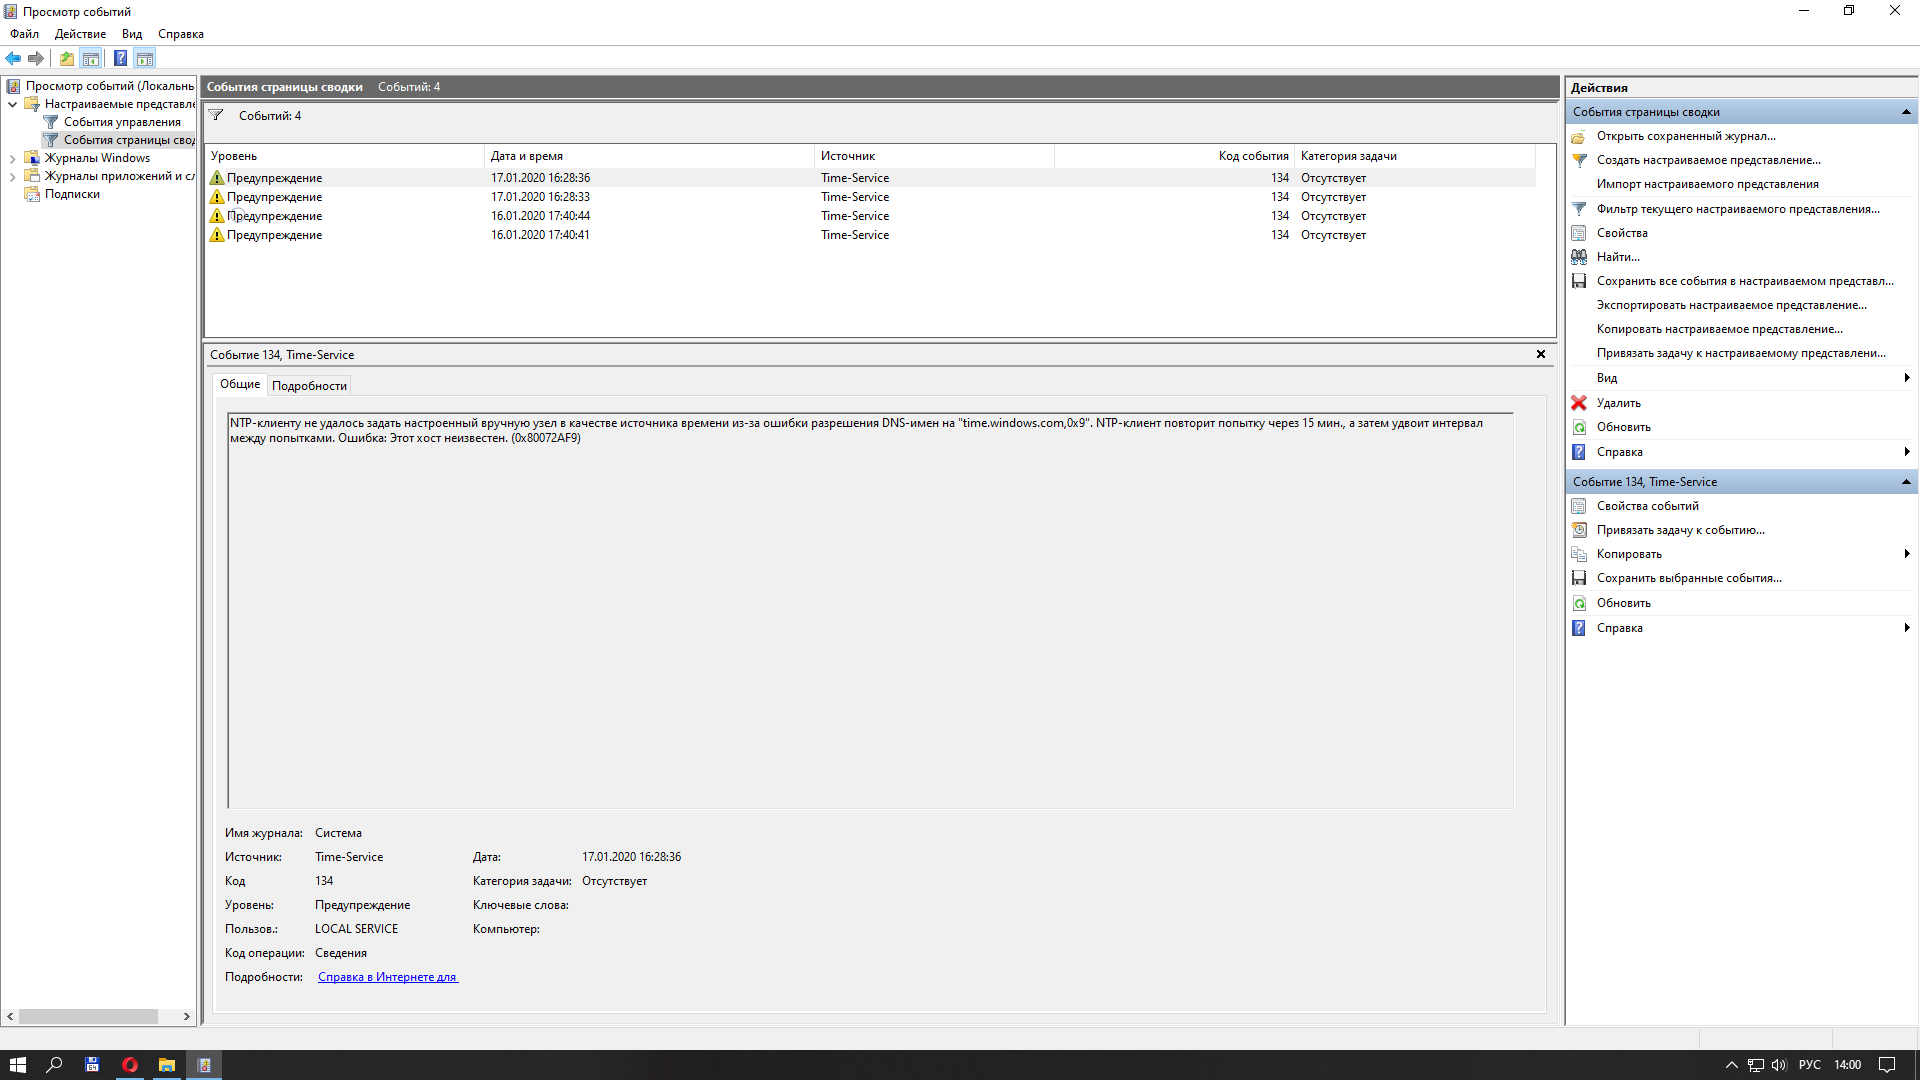1920x1080 pixels.
Task: Click Копировать настраиваемое представление action
Action: (1720, 329)
